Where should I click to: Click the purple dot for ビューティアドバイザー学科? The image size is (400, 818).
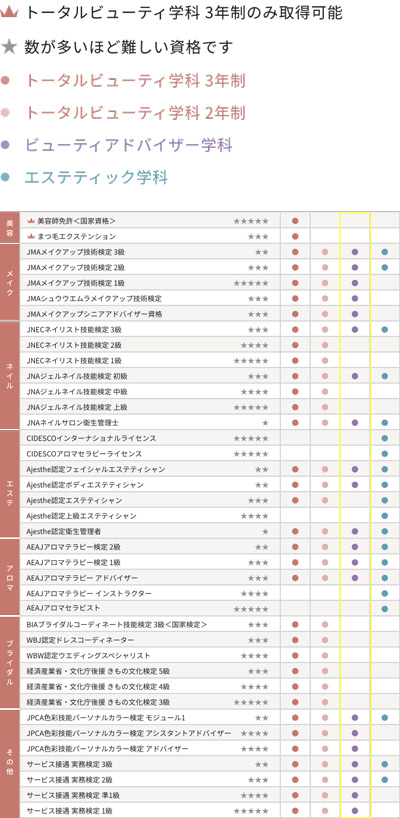(5, 145)
